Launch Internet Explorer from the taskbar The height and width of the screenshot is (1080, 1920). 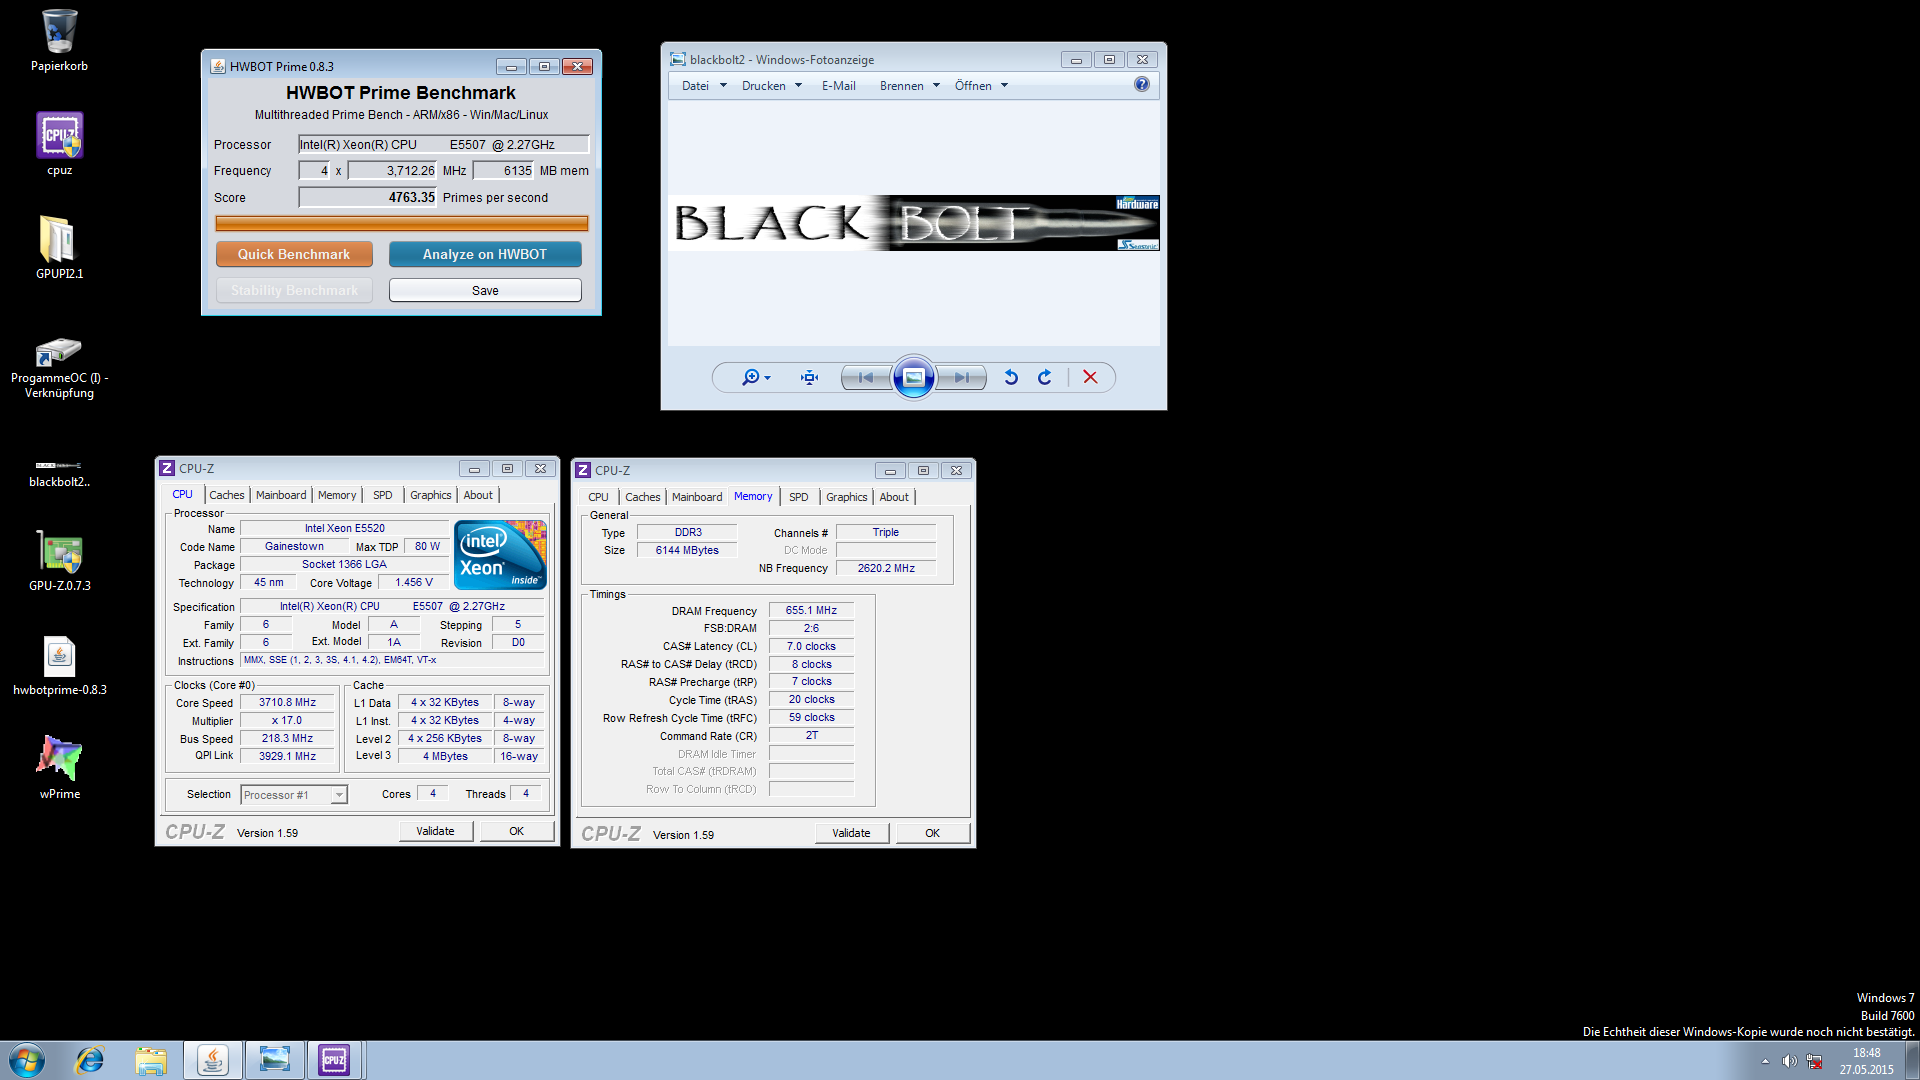click(x=90, y=1060)
